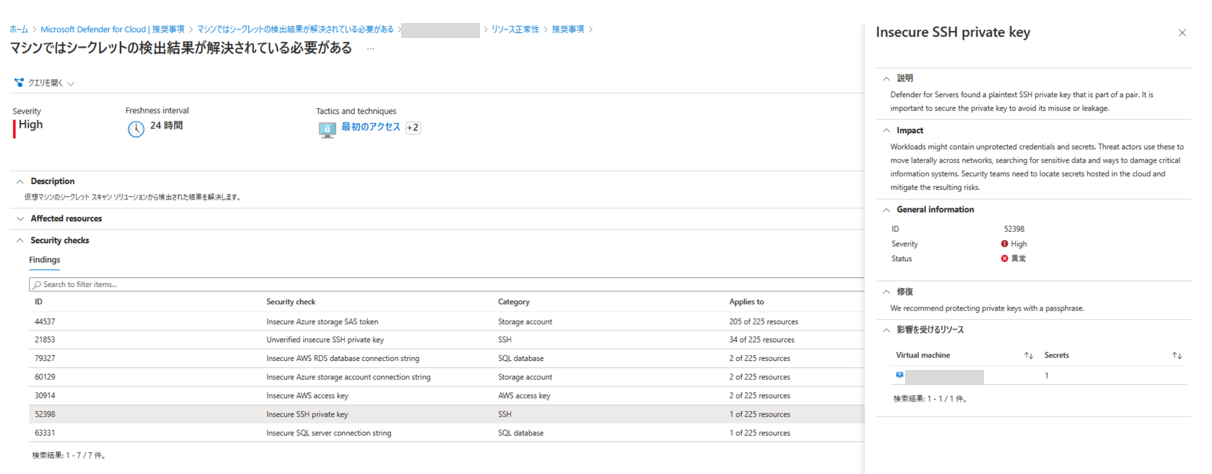Click the search magnifier icon in filter box
The width and height of the screenshot is (1212, 474).
(x=36, y=285)
